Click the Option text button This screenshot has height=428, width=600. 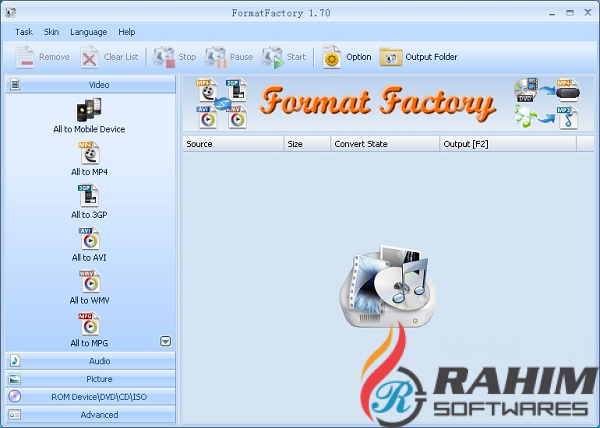click(359, 57)
